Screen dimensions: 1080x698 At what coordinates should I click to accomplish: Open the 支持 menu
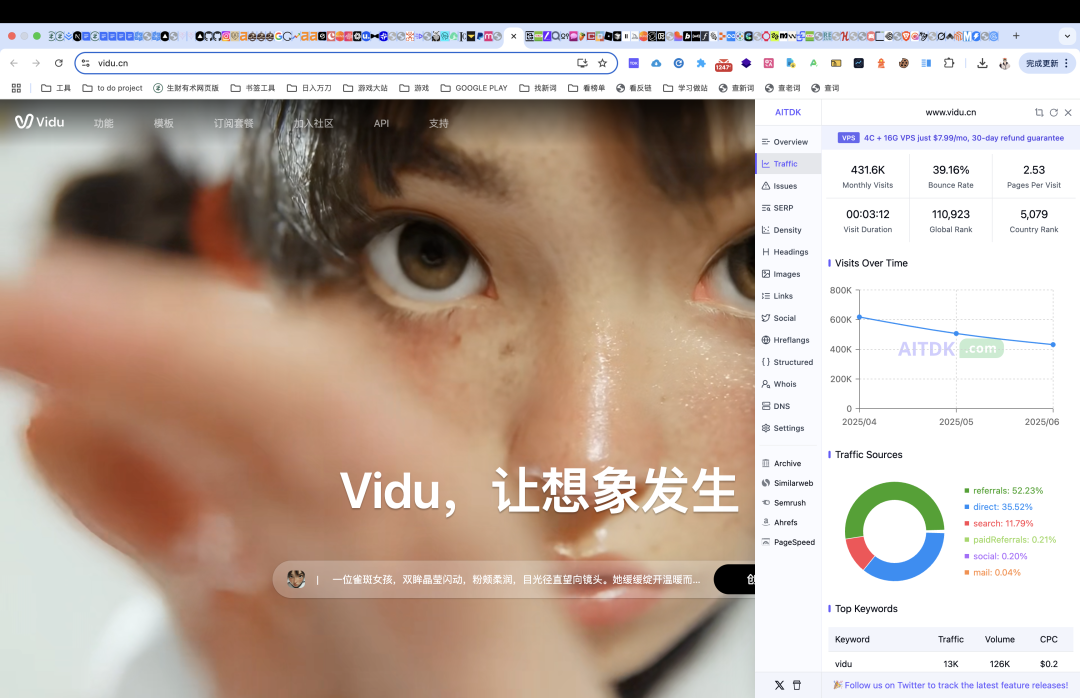click(438, 123)
